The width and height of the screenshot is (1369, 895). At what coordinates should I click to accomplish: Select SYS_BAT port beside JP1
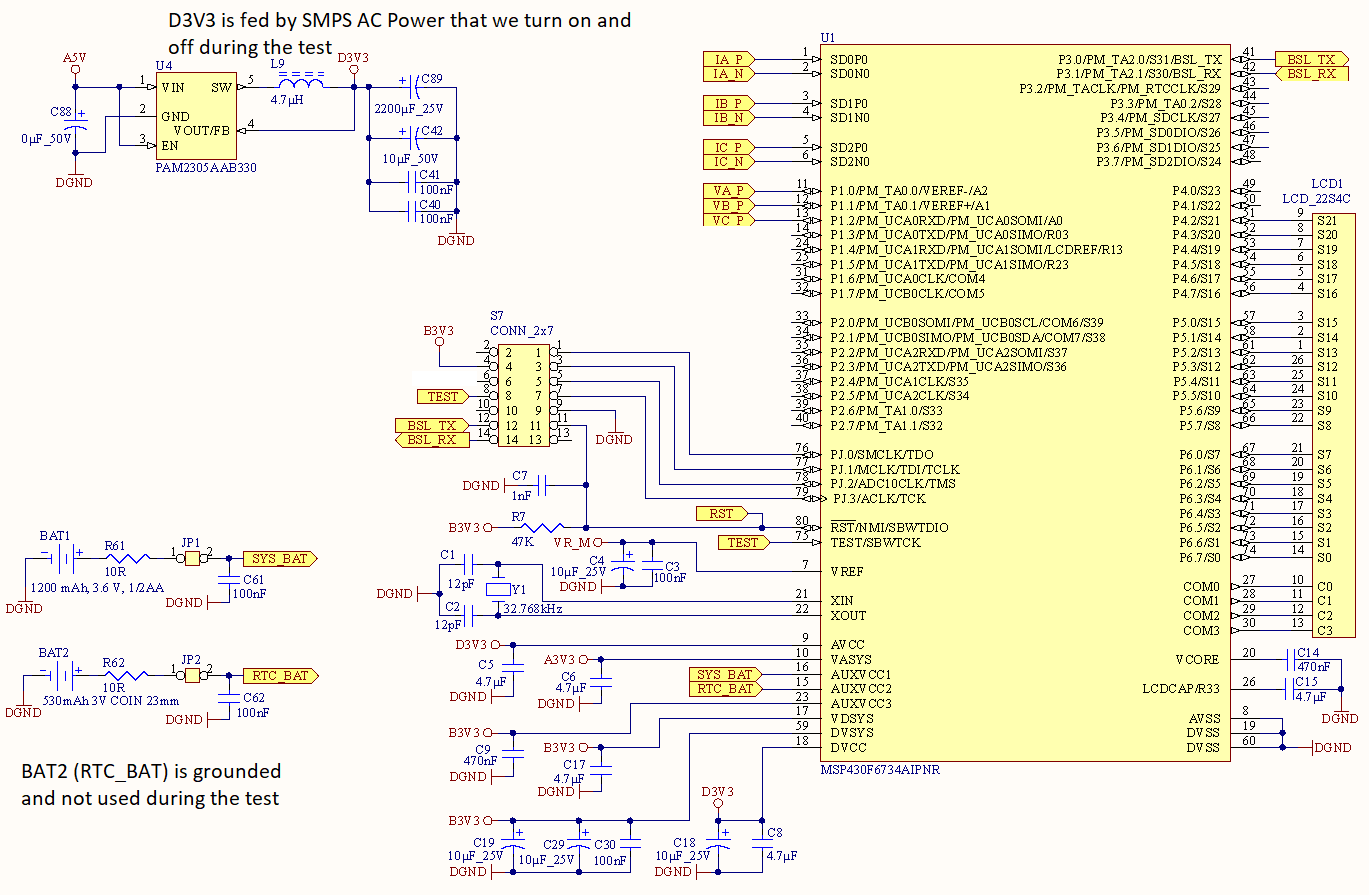(280, 558)
